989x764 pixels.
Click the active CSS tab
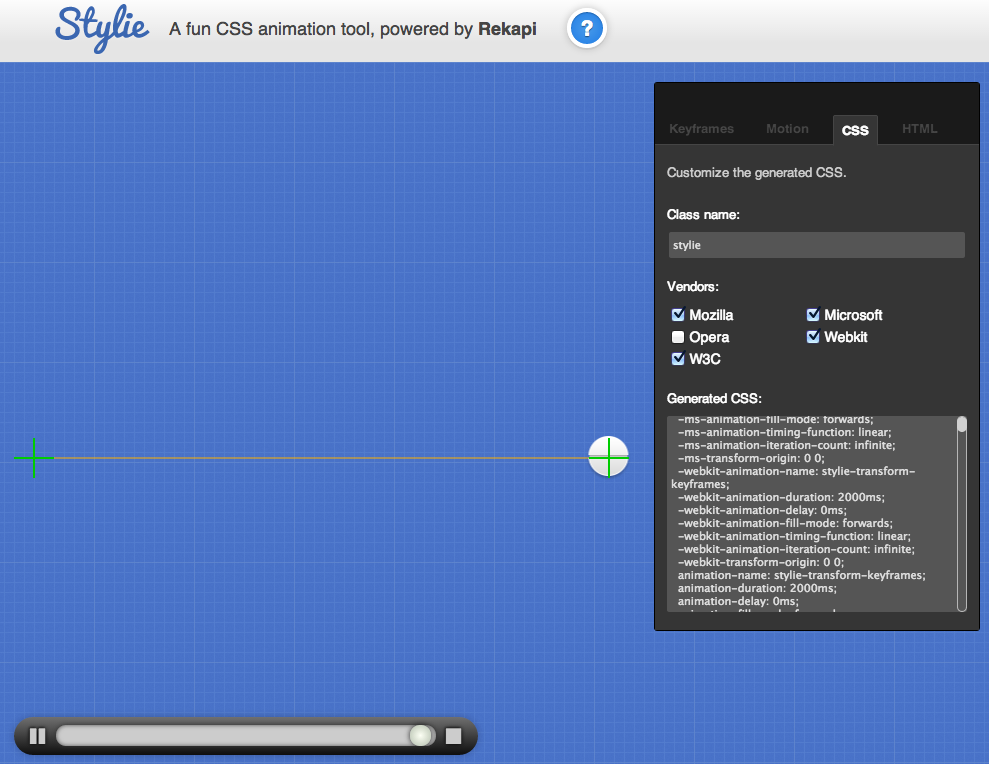855,130
